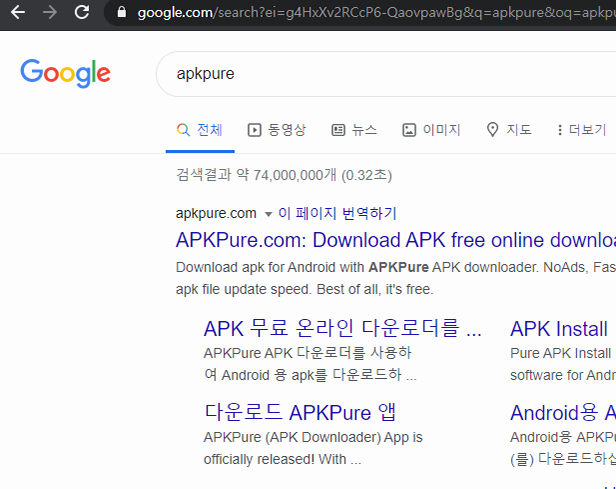This screenshot has height=489, width=616.
Task: Click the newspaper icon beside 뉴스
Action: (338, 130)
